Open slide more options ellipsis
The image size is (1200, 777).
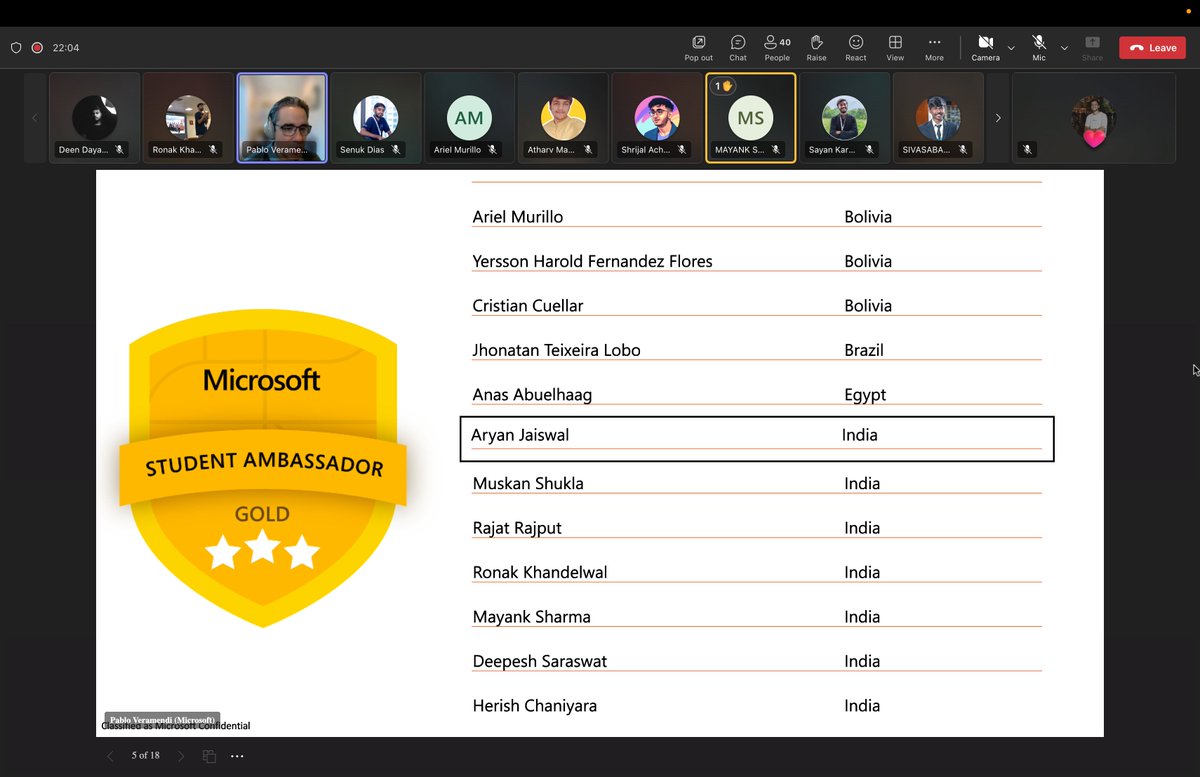point(237,756)
